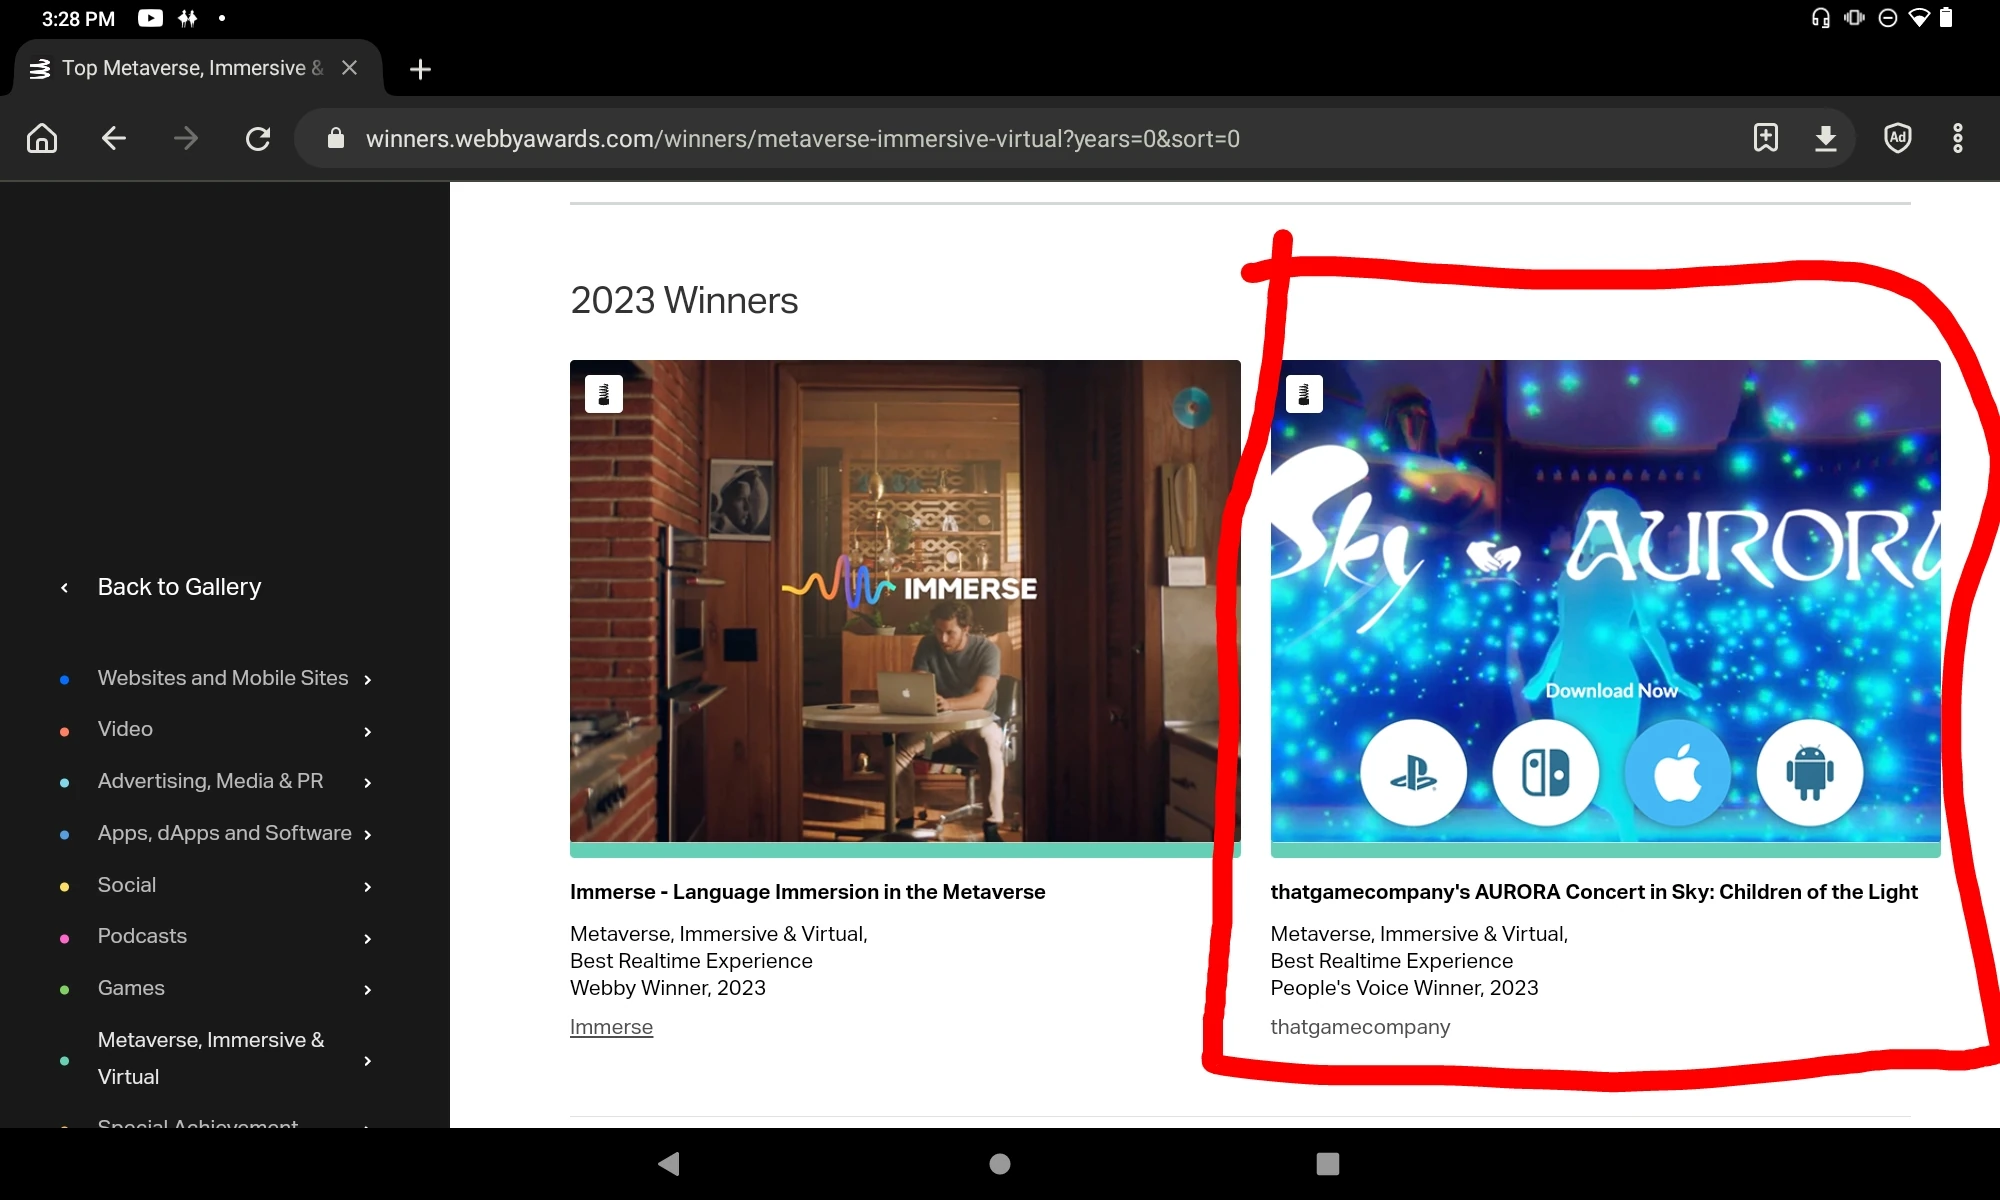Open the Immerse company link
The height and width of the screenshot is (1200, 2000).
click(x=611, y=1027)
